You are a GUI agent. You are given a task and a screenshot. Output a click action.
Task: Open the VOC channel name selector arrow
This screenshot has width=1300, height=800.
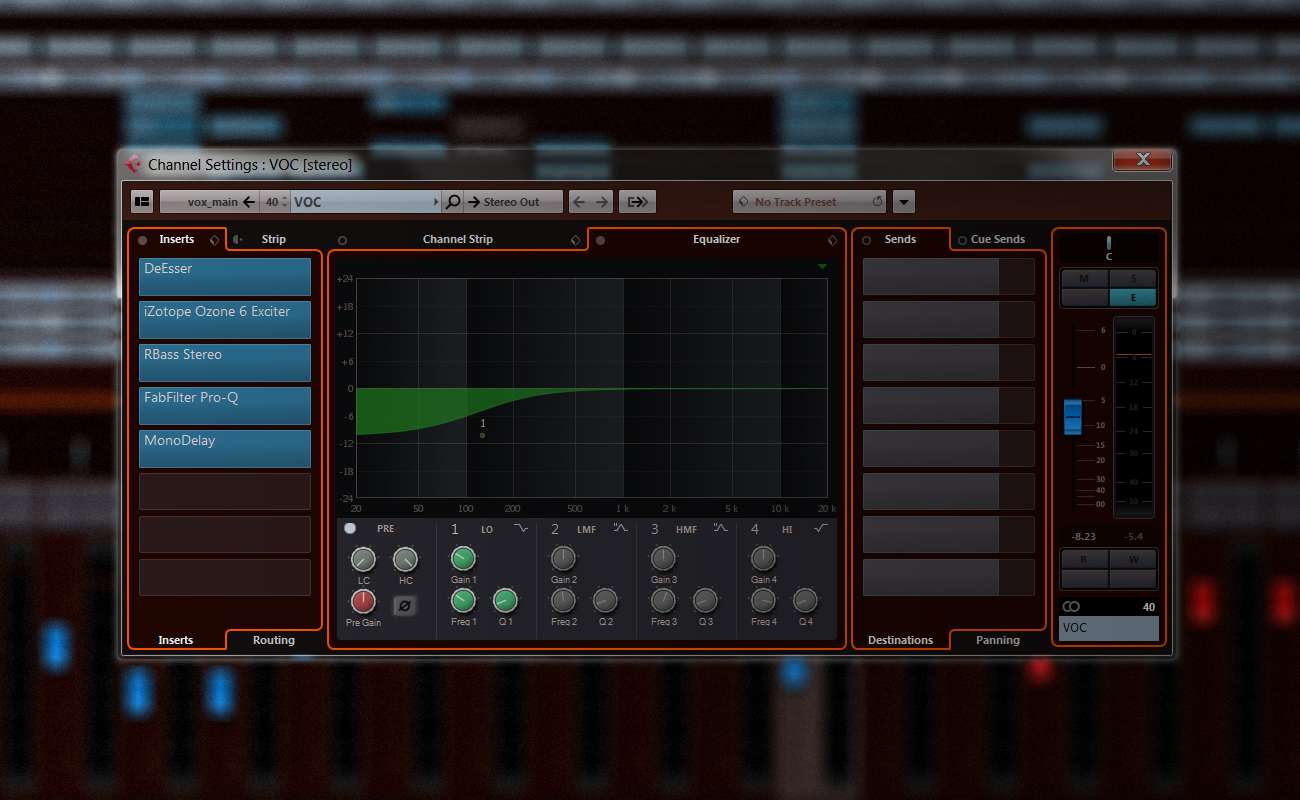(436, 202)
